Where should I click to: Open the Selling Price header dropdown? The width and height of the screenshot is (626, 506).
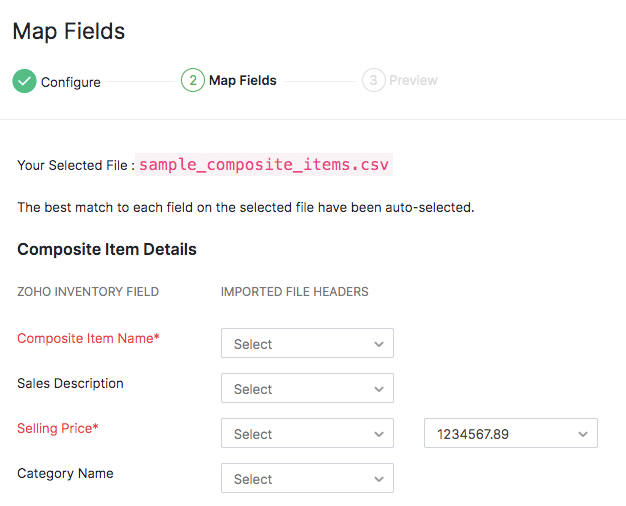click(x=307, y=433)
